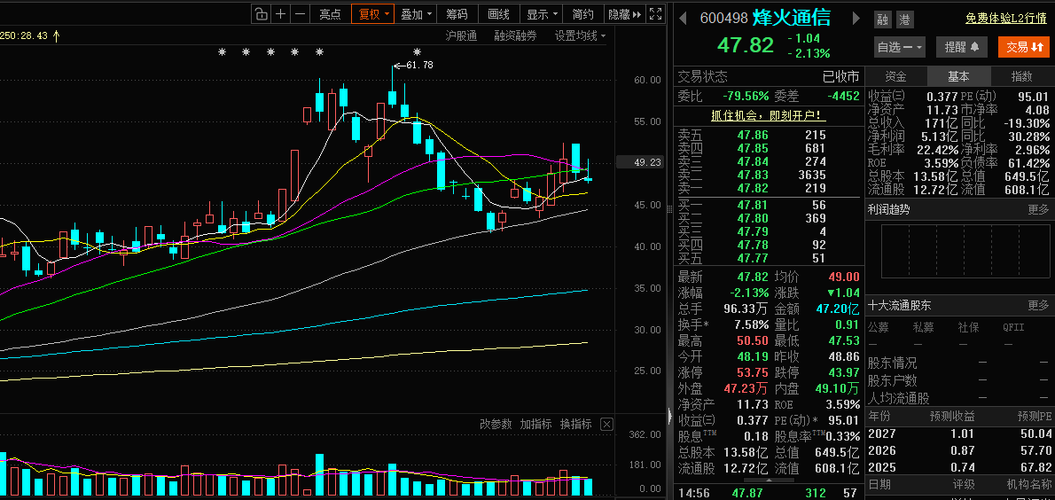The width and height of the screenshot is (1055, 500).
Task: Click the 14:56 47.87 trade tick row
Action: [768, 493]
